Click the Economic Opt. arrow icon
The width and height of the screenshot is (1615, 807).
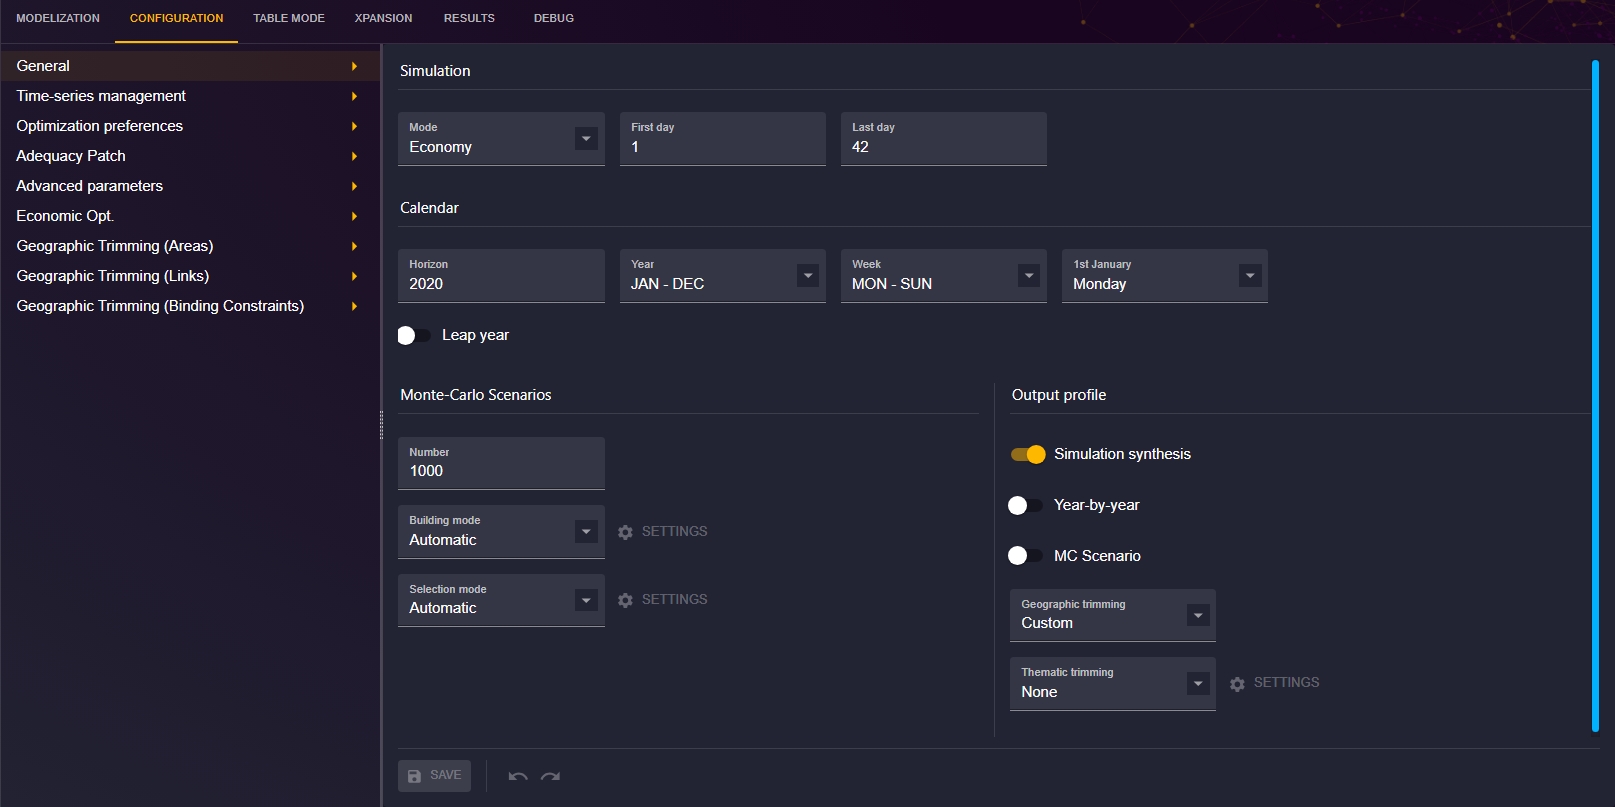354,216
